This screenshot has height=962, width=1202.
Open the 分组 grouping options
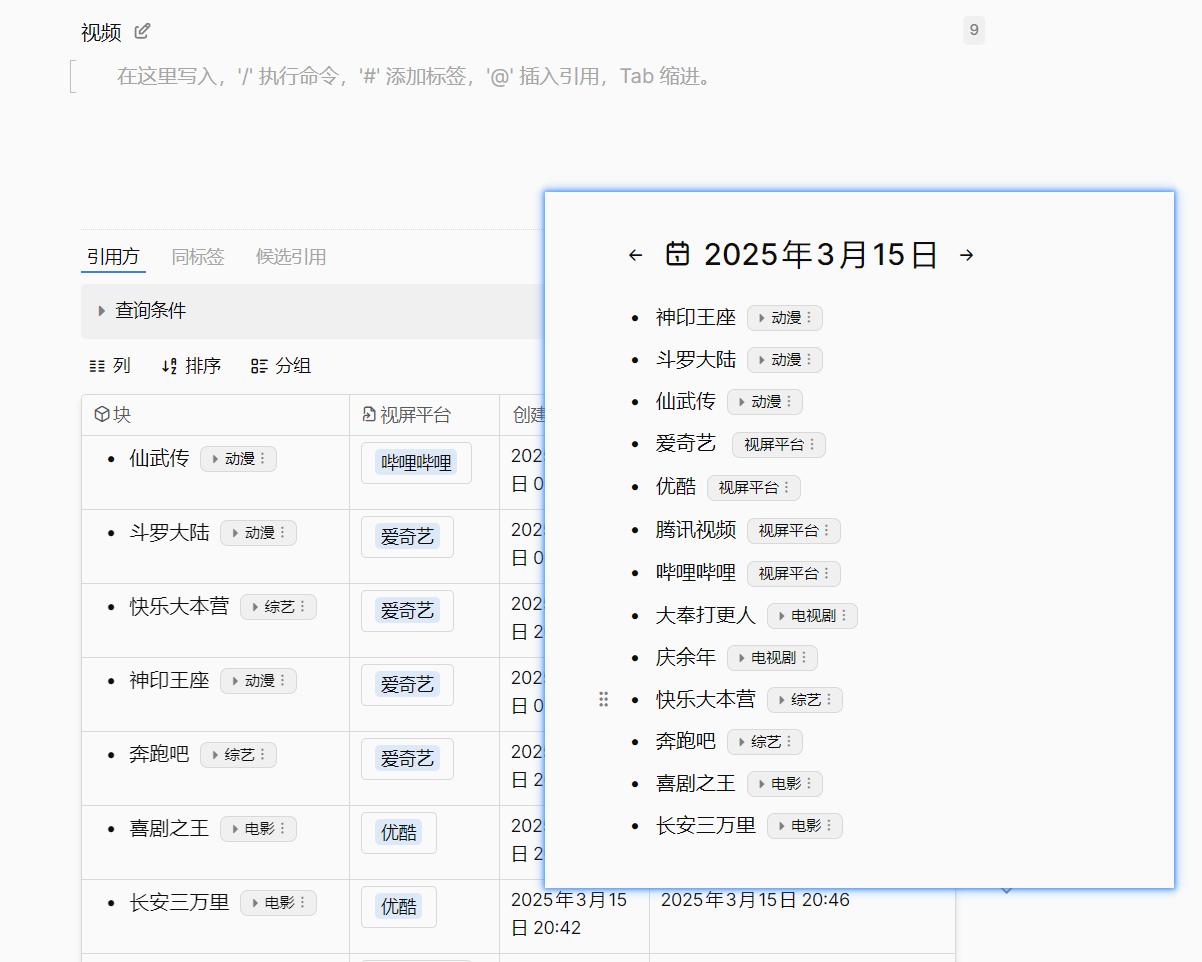[x=281, y=366]
